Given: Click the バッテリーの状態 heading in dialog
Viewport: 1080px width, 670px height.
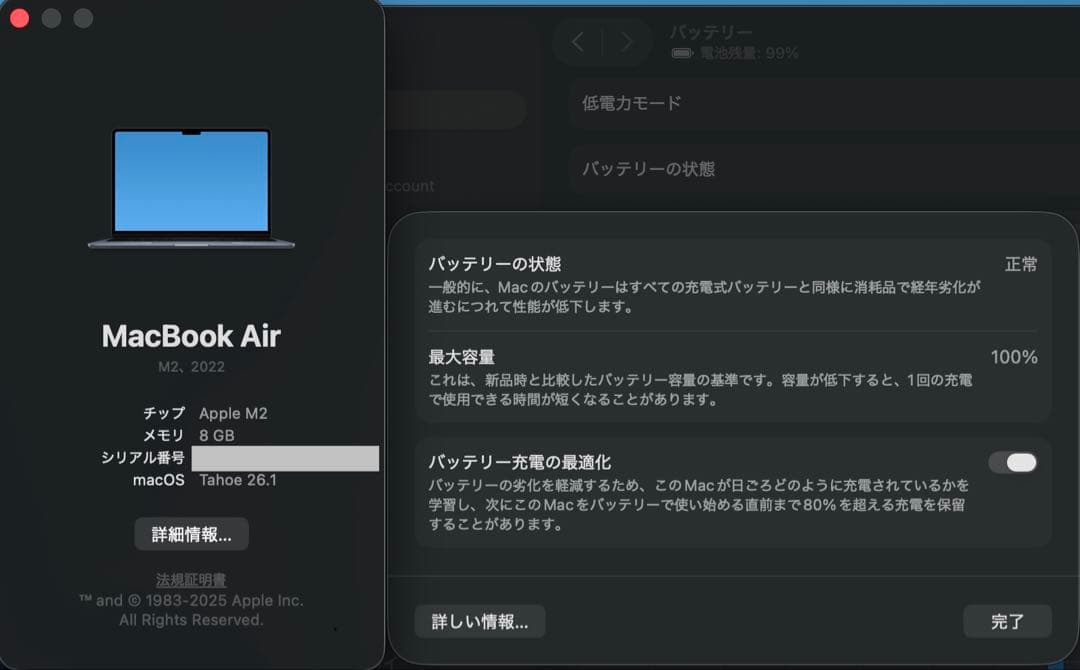Looking at the screenshot, I should tap(495, 264).
